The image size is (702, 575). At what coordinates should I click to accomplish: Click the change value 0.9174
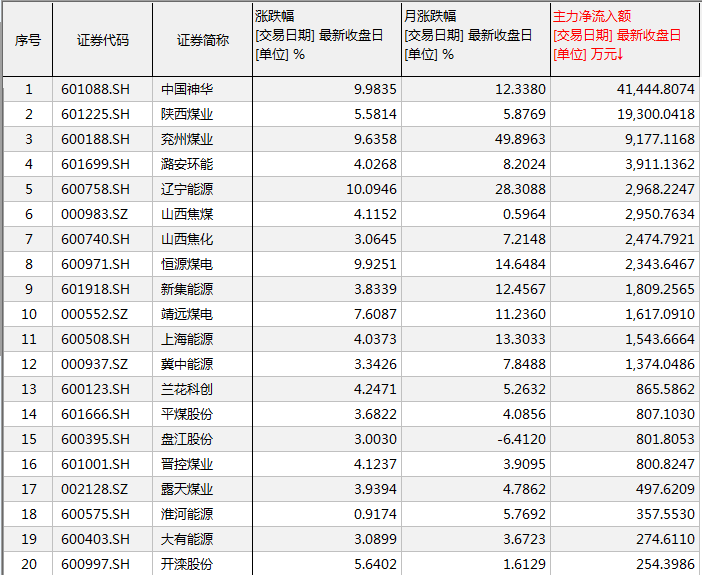375,514
